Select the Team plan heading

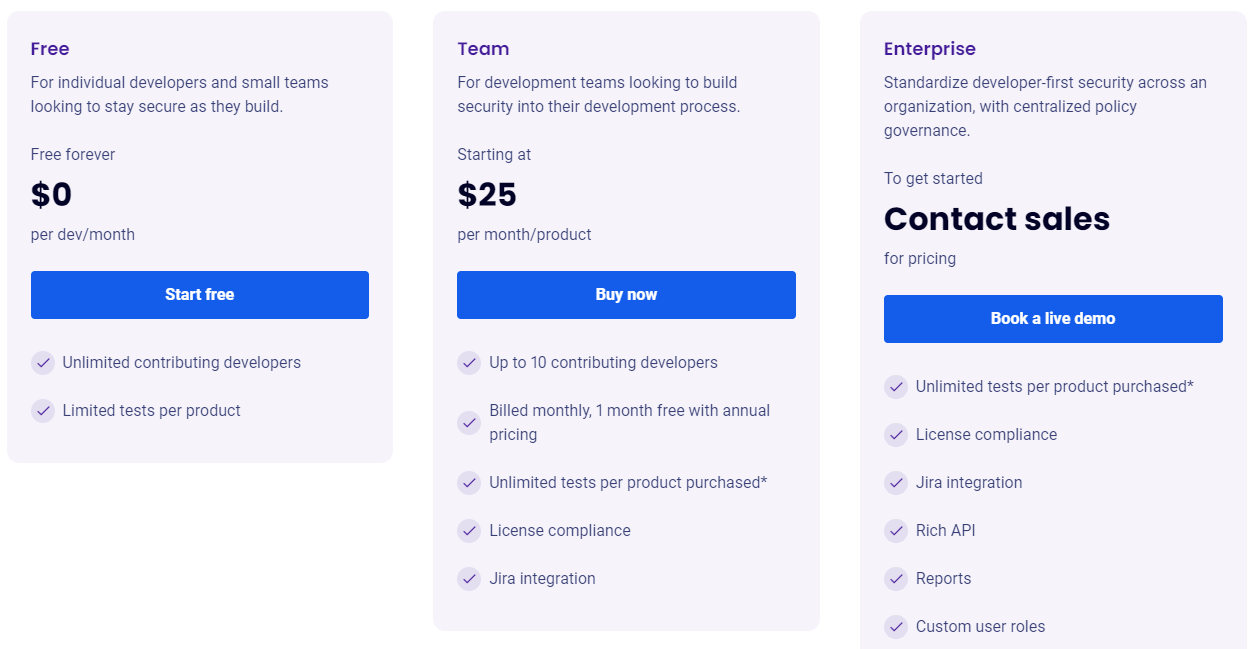pyautogui.click(x=483, y=49)
